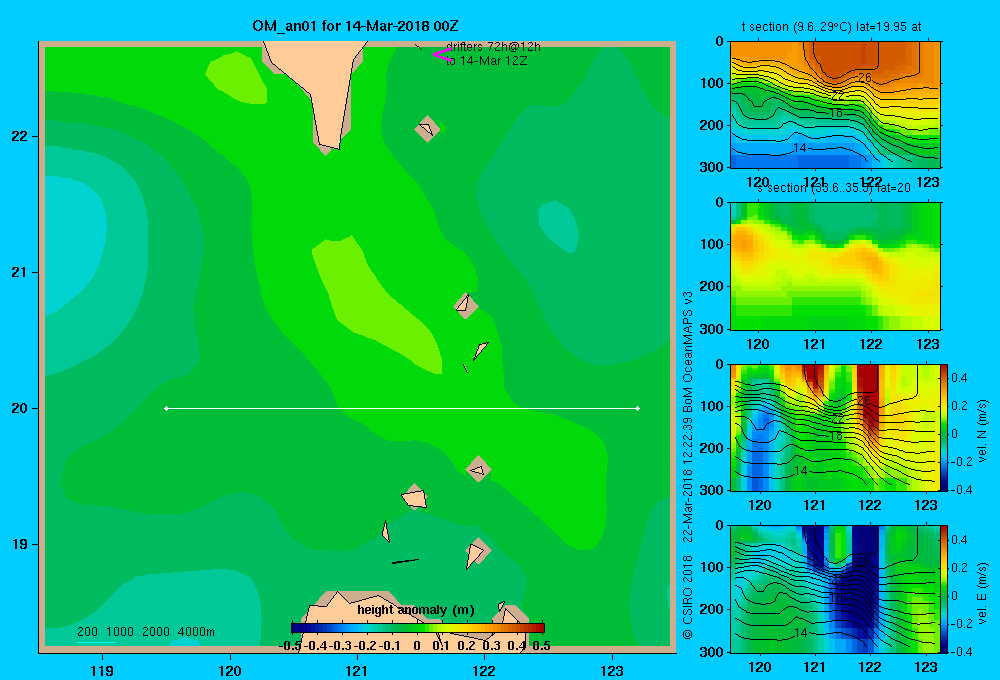Click the 'drifters 72h@12h' legend text
Image resolution: width=1000 pixels, height=680 pixels.
point(494,47)
